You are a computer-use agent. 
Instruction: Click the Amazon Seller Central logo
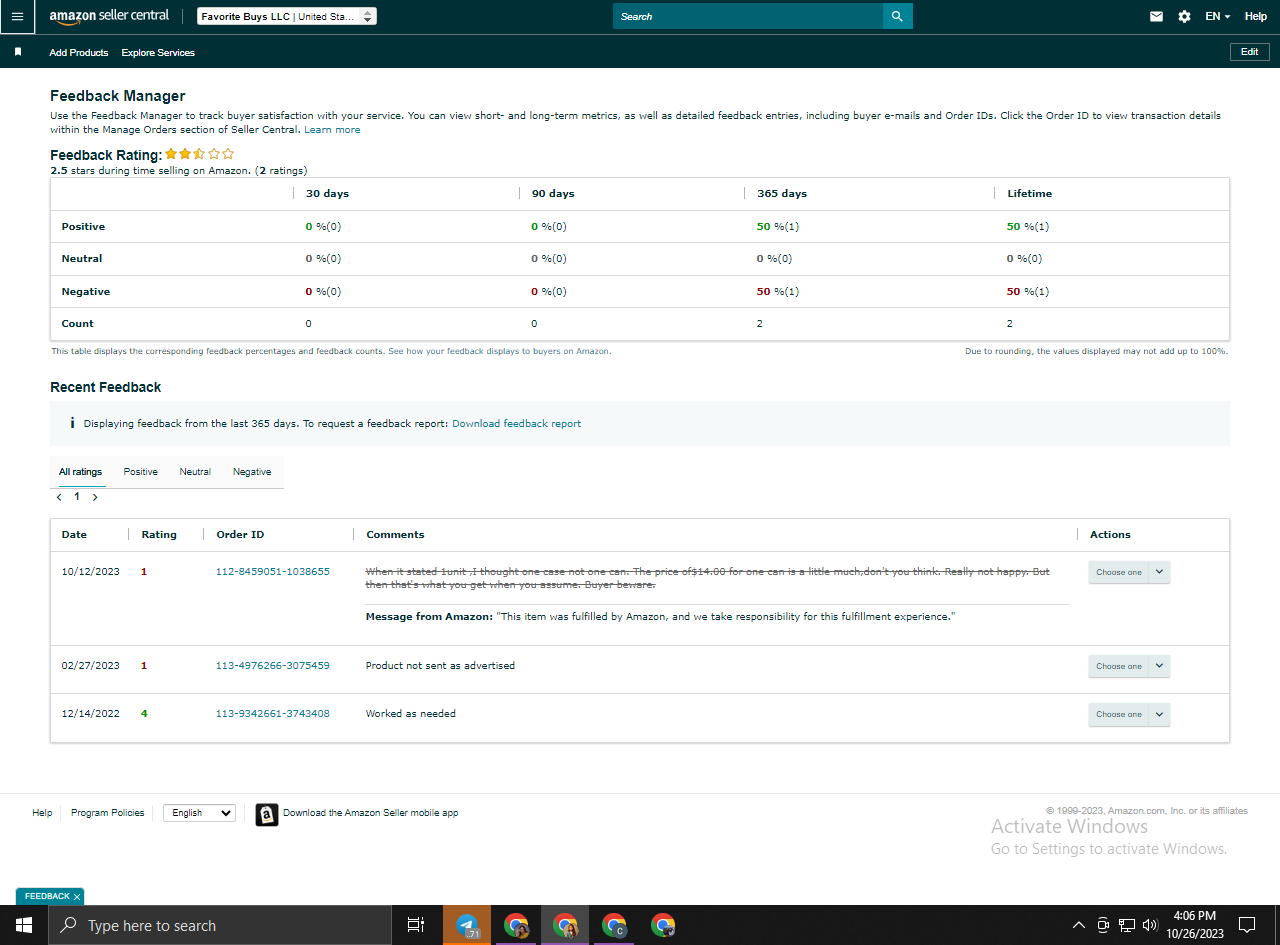click(x=109, y=17)
